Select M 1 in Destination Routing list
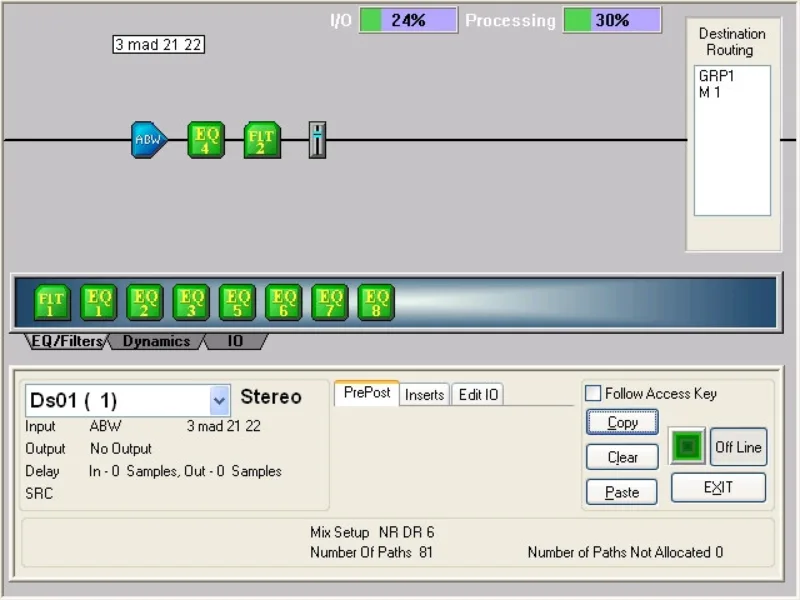800x600 pixels. (710, 92)
